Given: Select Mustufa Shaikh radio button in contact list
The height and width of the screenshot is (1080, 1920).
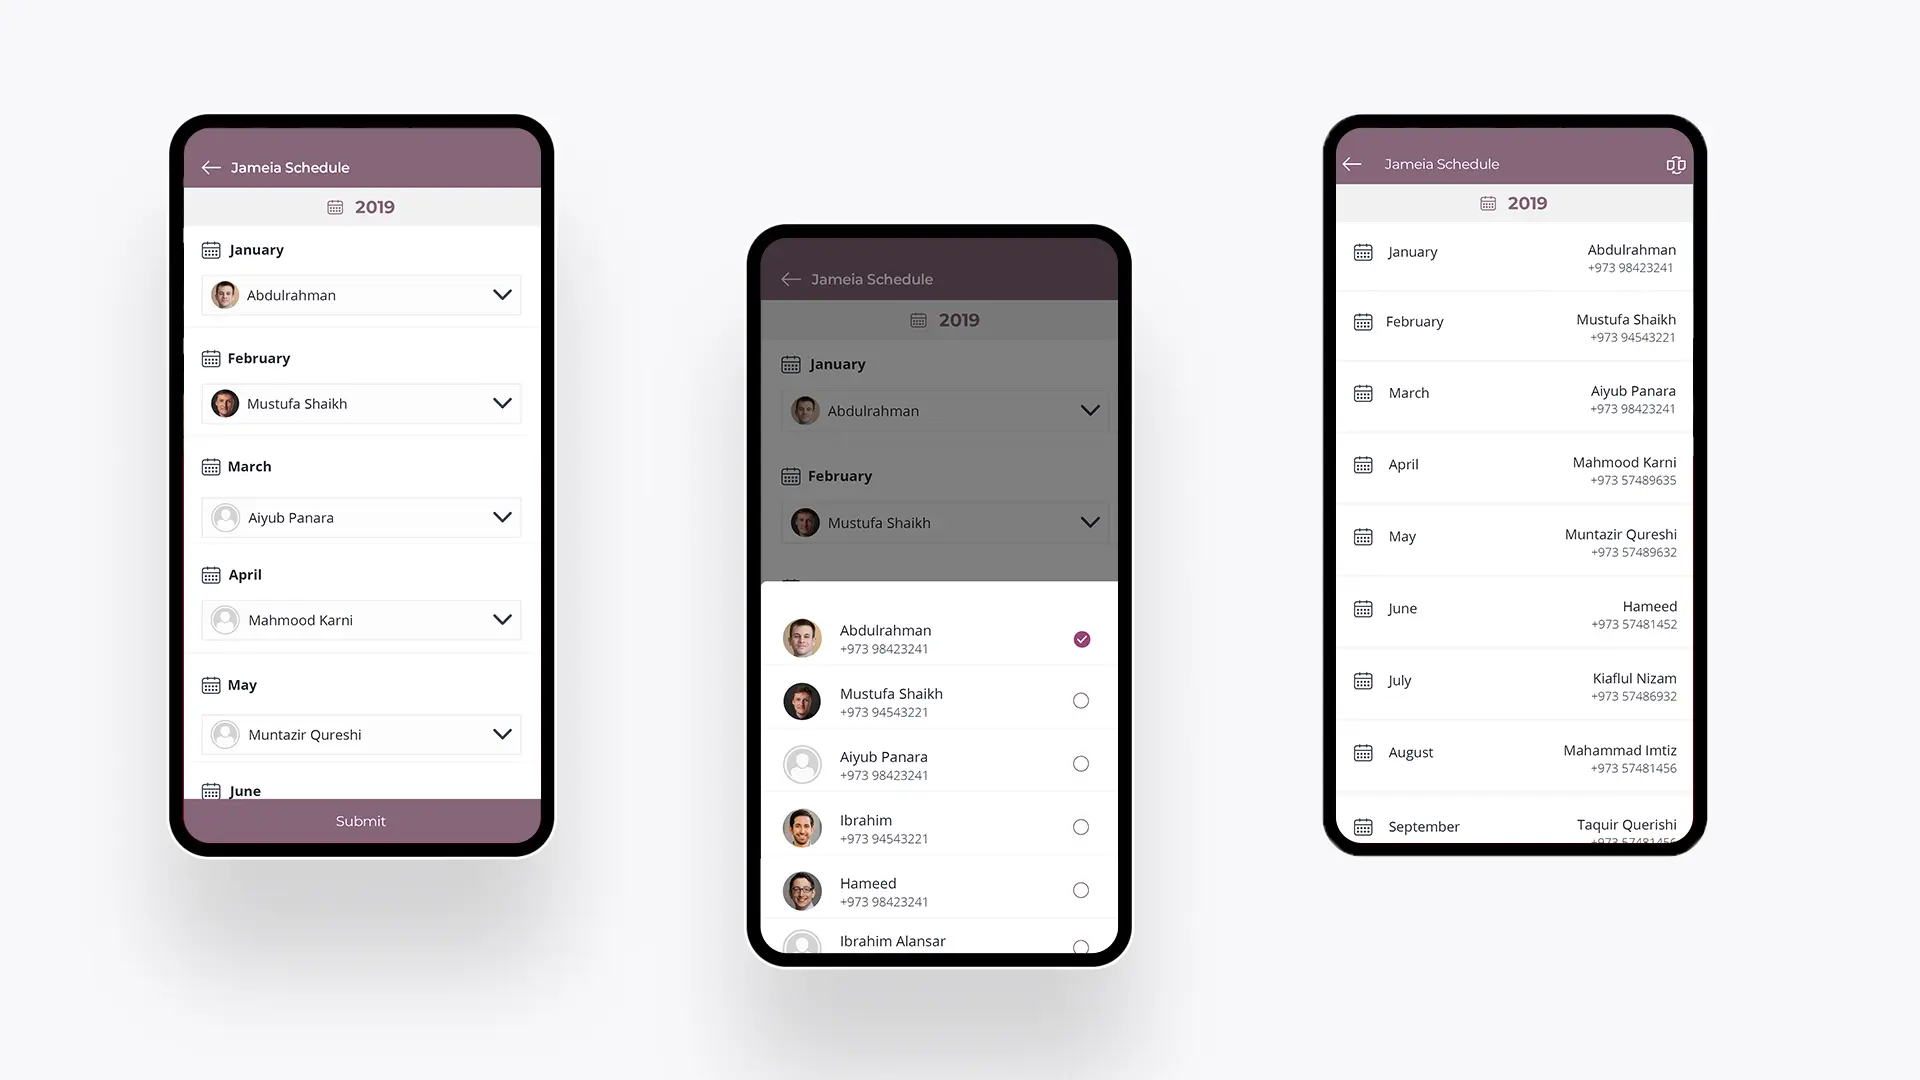Looking at the screenshot, I should (1080, 700).
